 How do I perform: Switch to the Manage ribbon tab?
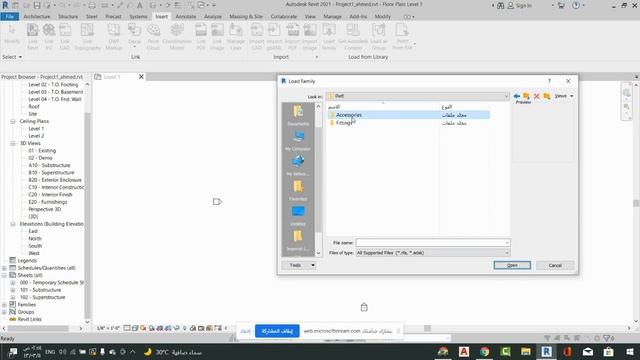click(332, 17)
